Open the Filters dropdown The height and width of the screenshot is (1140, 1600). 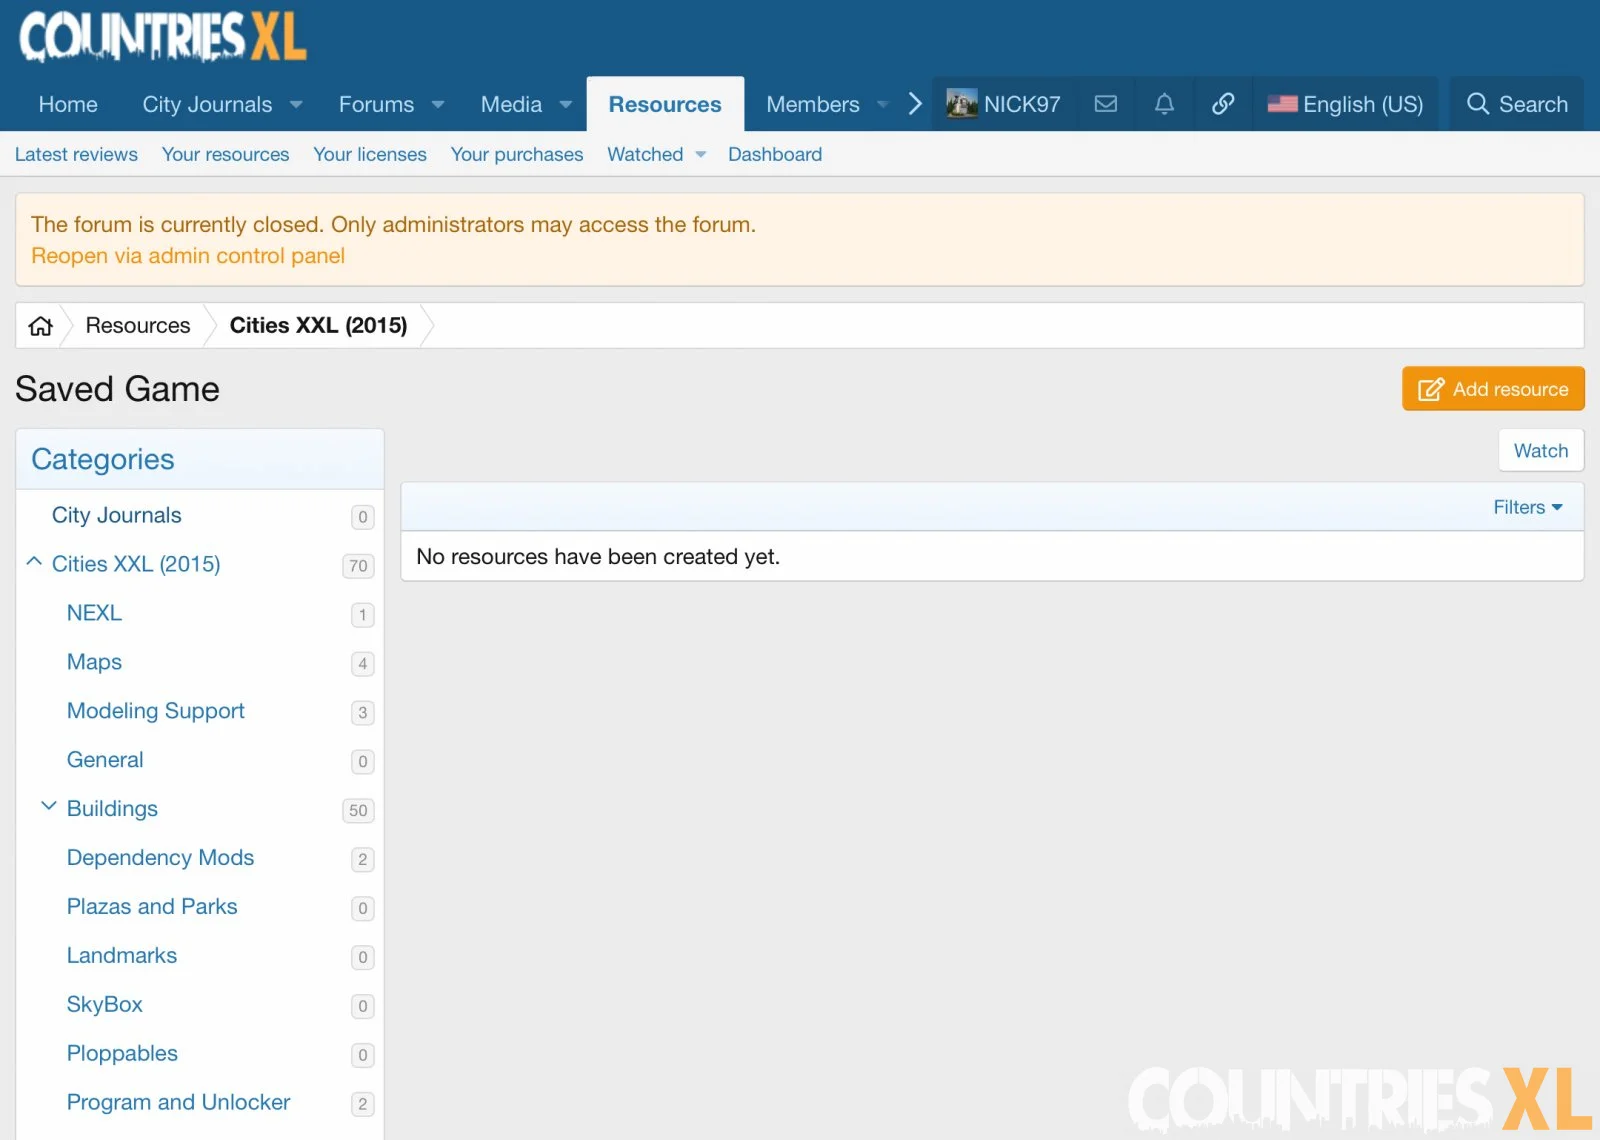tap(1527, 507)
